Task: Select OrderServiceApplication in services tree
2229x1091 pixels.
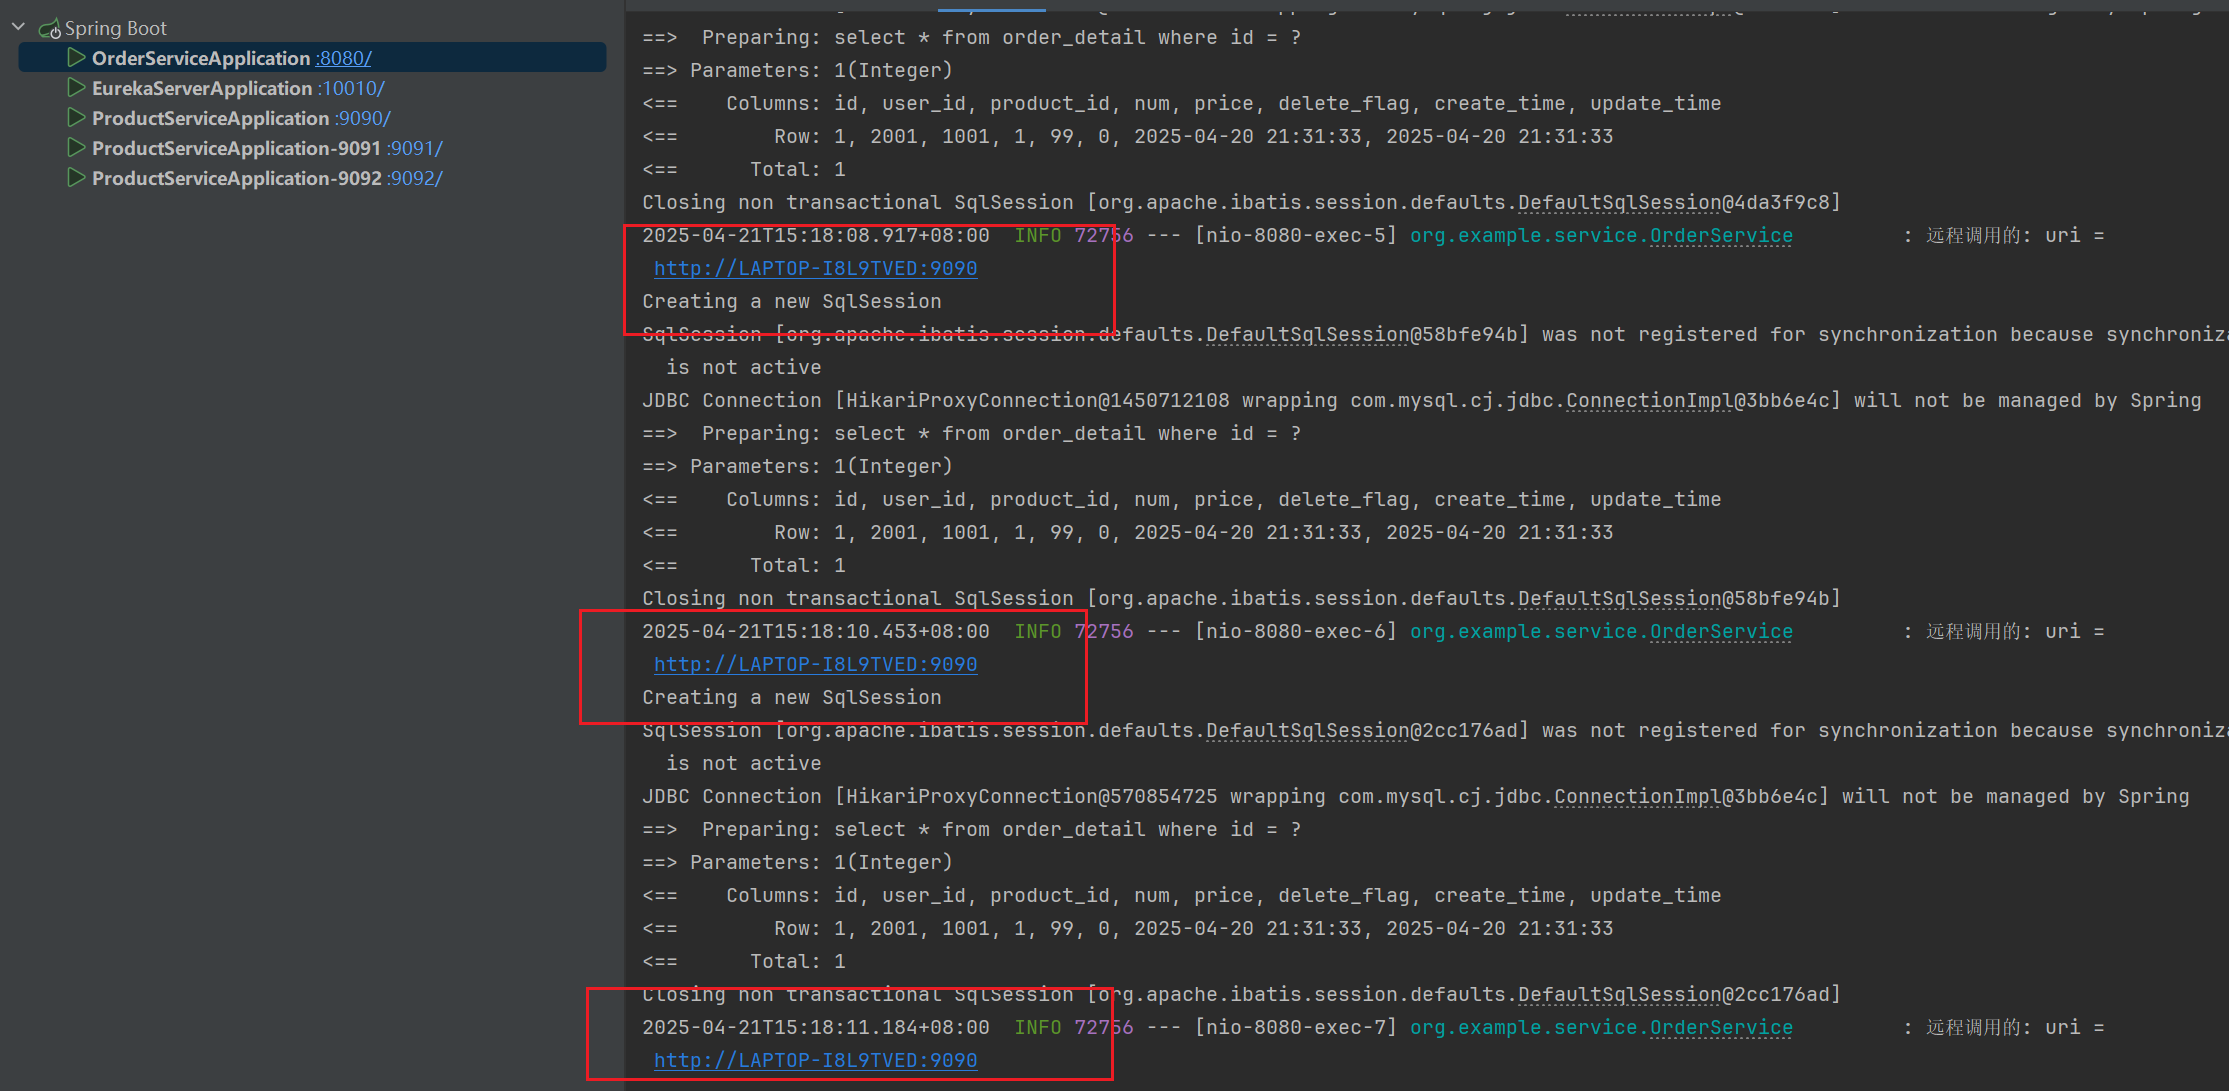Action: click(201, 58)
